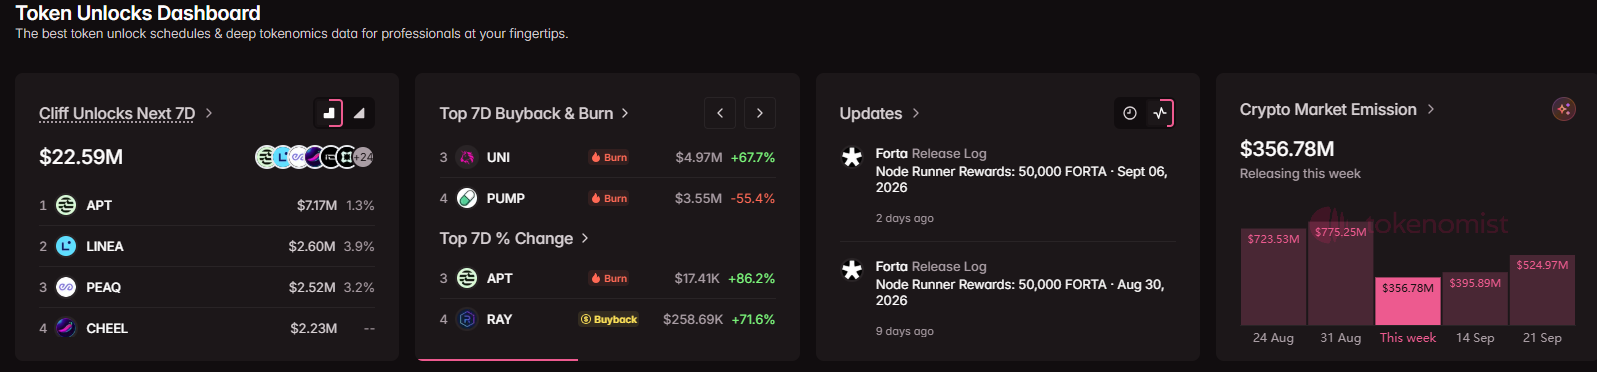The height and width of the screenshot is (372, 1597).
Task: Click Forta star logo on Sept 06 update
Action: (852, 157)
